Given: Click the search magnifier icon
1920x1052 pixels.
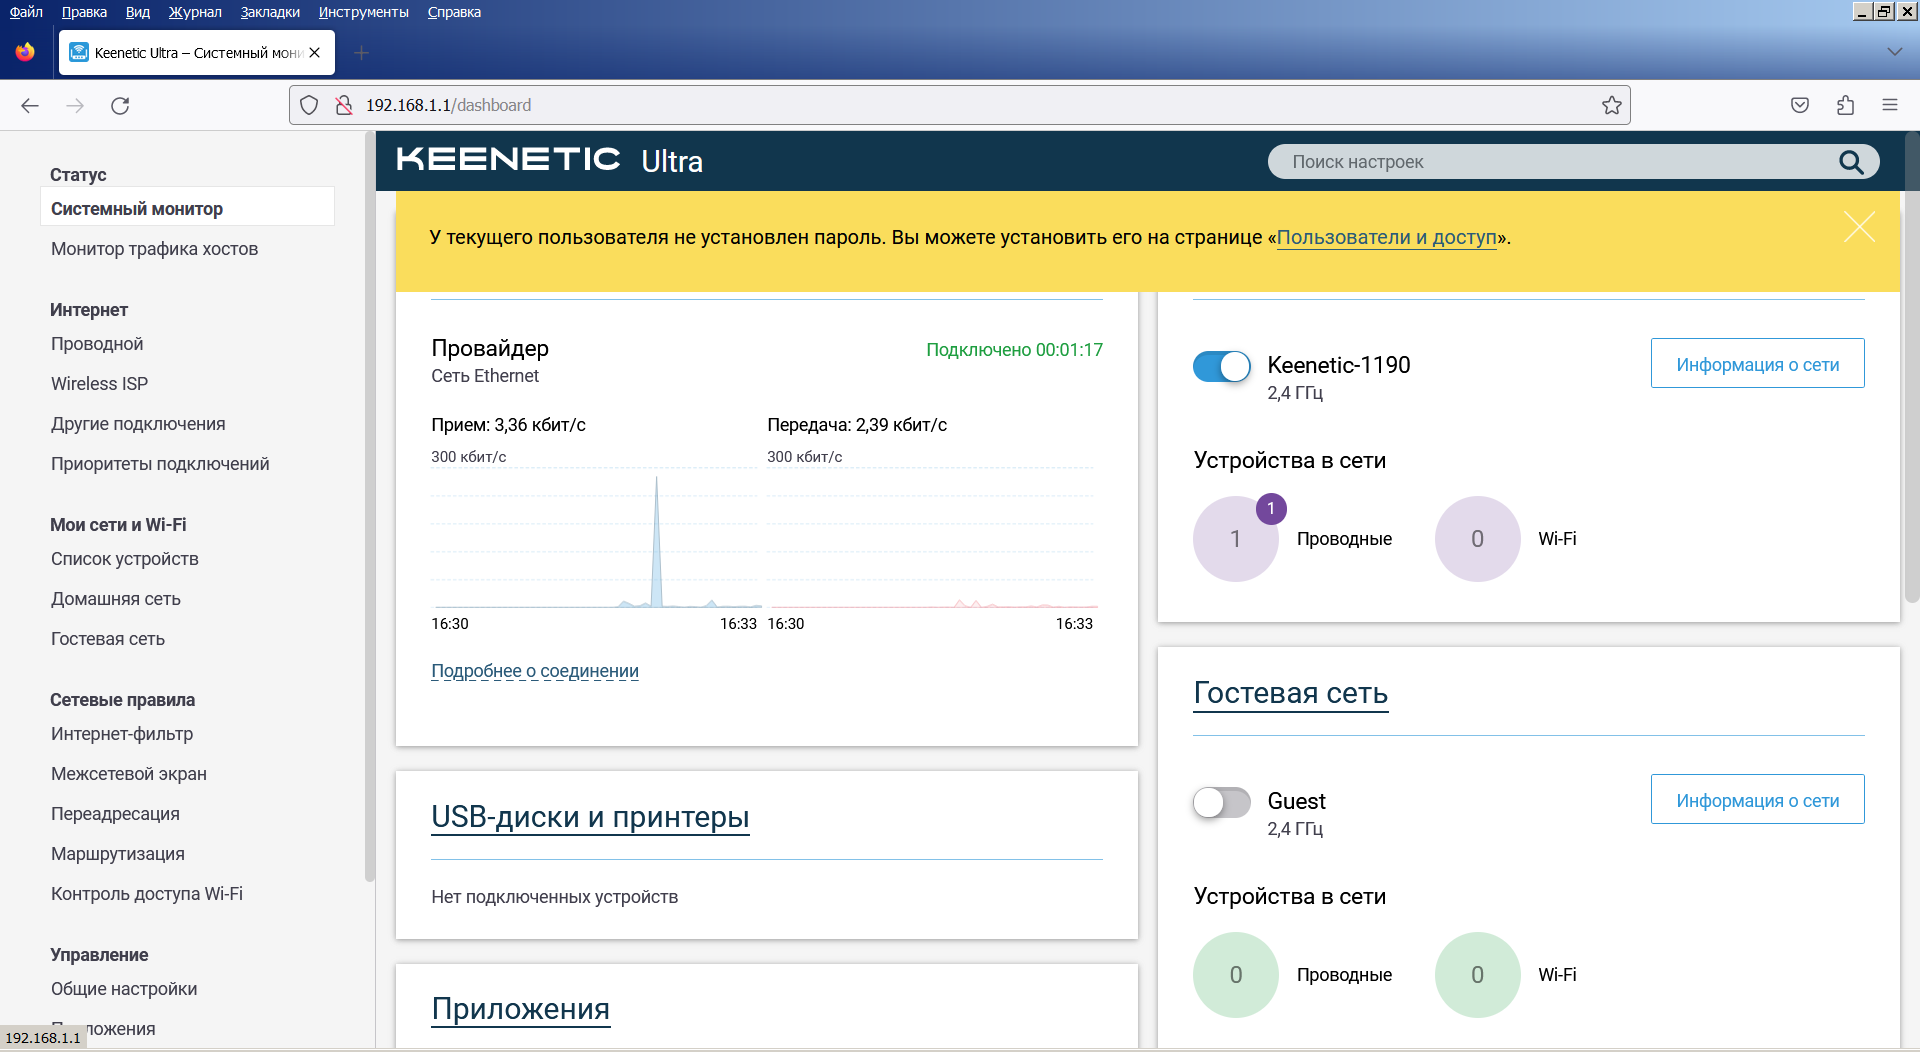Looking at the screenshot, I should (1851, 162).
